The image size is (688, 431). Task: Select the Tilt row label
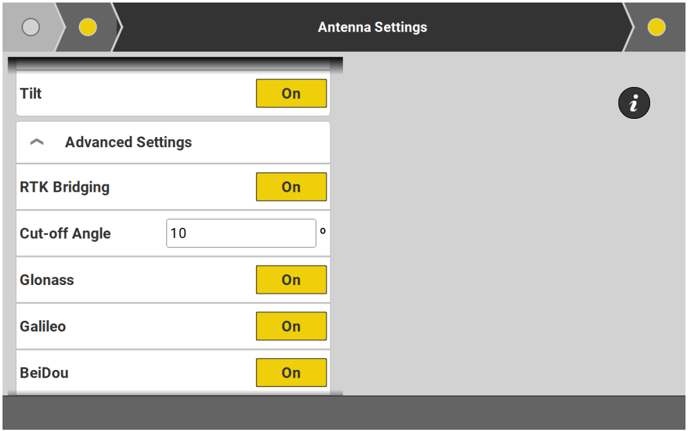click(31, 94)
